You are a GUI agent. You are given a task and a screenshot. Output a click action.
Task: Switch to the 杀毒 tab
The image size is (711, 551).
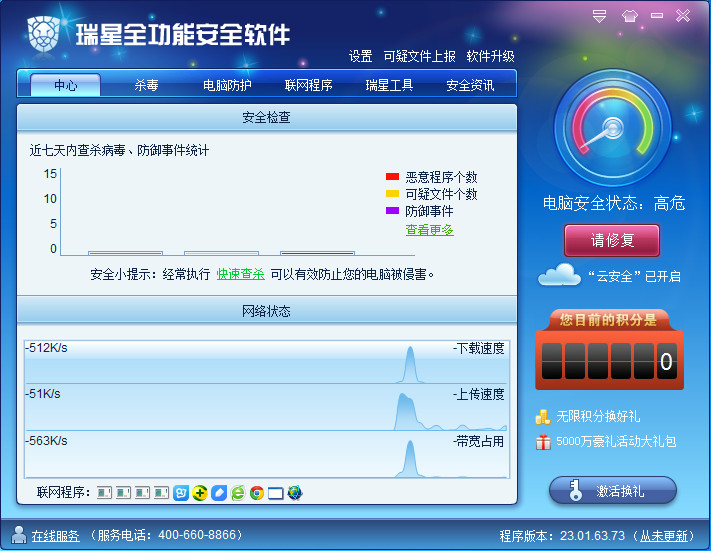(x=147, y=85)
